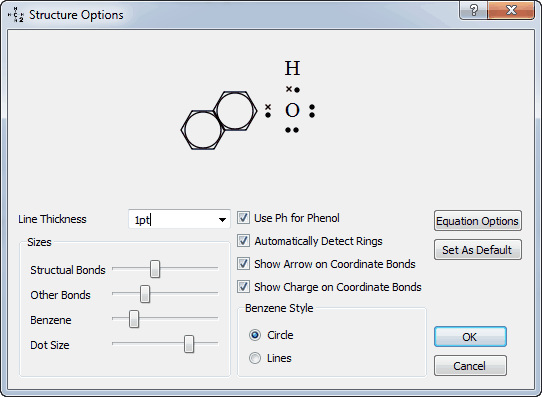
Task: Click the Structure Options title bar app icon
Action: pyautogui.click(x=16, y=15)
